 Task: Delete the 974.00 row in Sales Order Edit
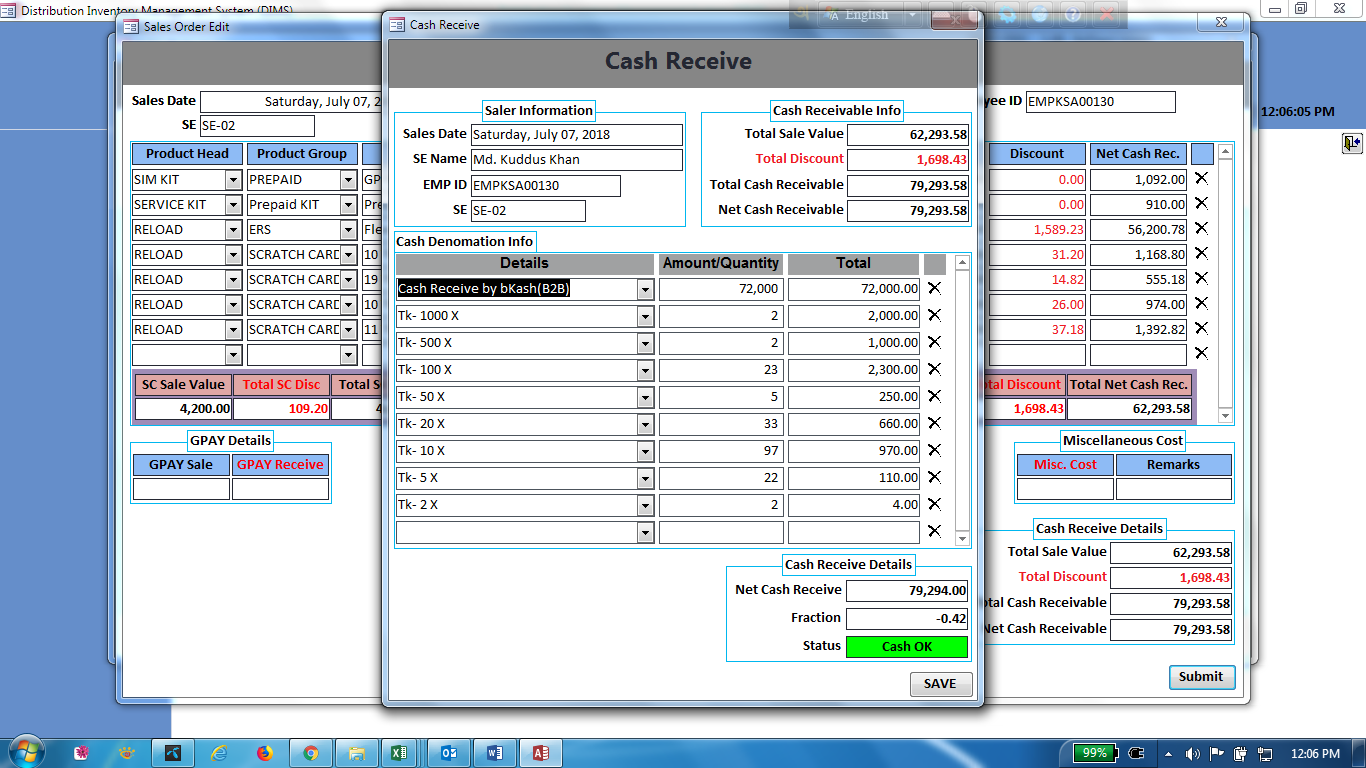[x=1201, y=304]
